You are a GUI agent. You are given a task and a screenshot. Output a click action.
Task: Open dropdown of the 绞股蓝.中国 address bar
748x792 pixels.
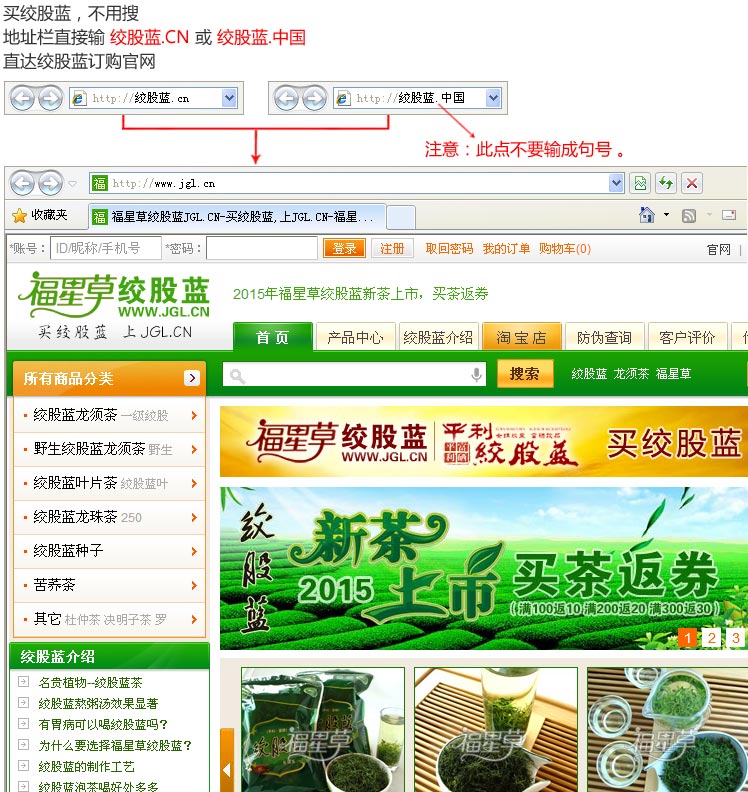[493, 97]
